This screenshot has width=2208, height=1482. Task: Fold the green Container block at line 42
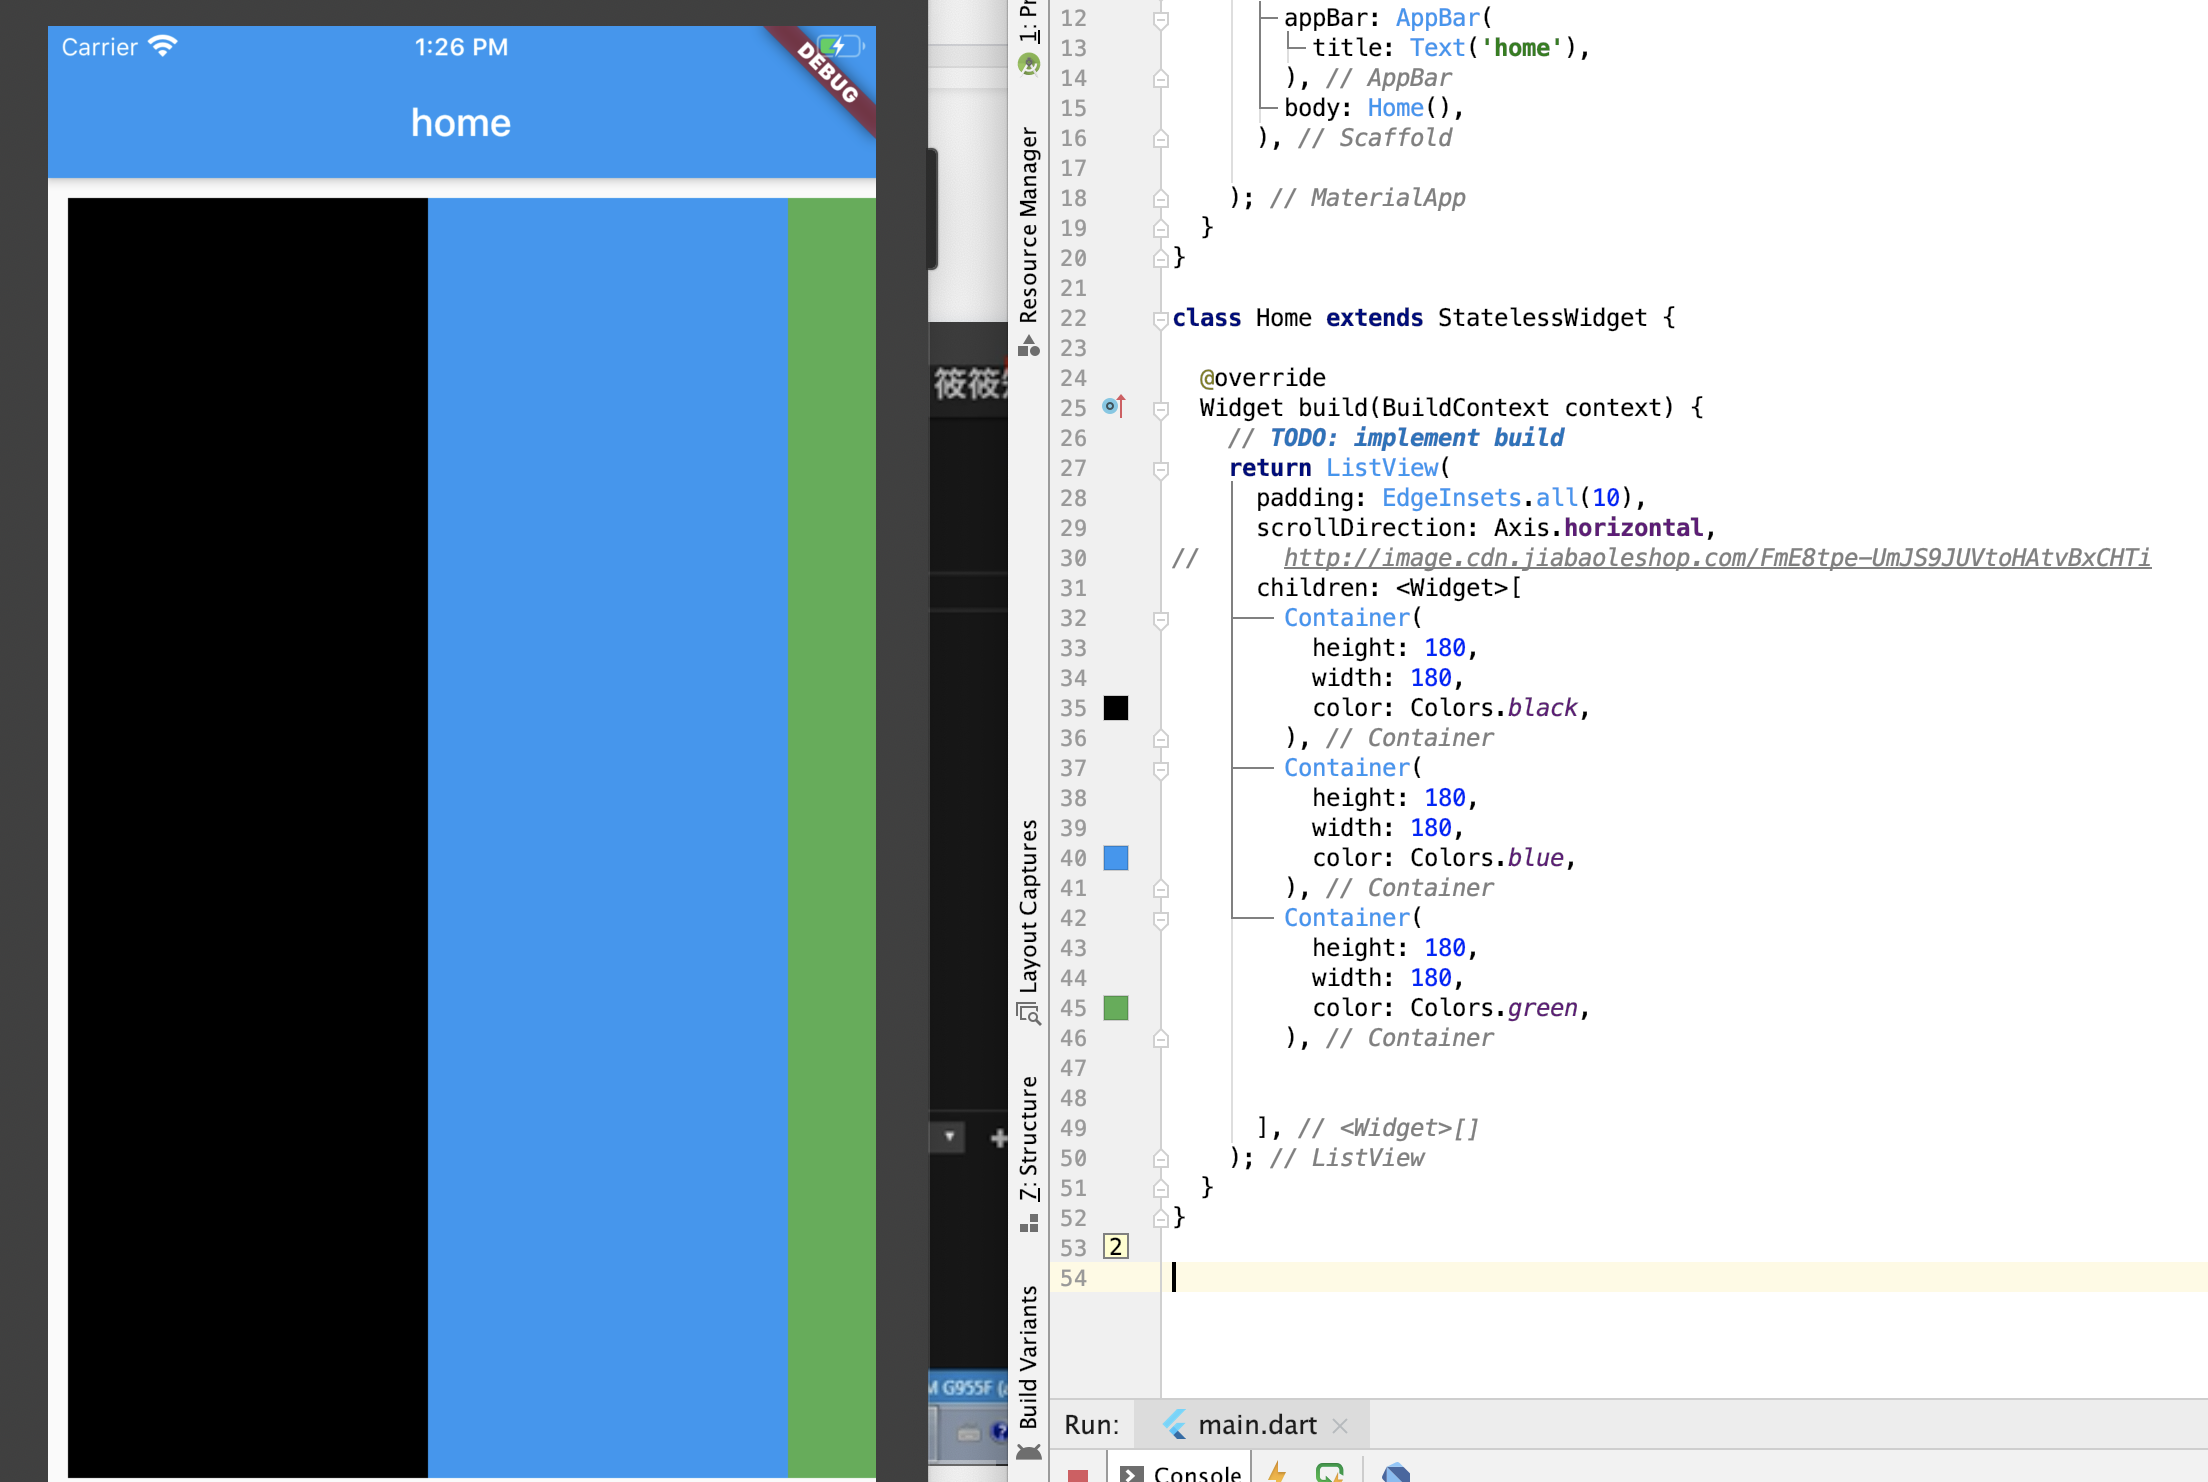click(x=1161, y=919)
